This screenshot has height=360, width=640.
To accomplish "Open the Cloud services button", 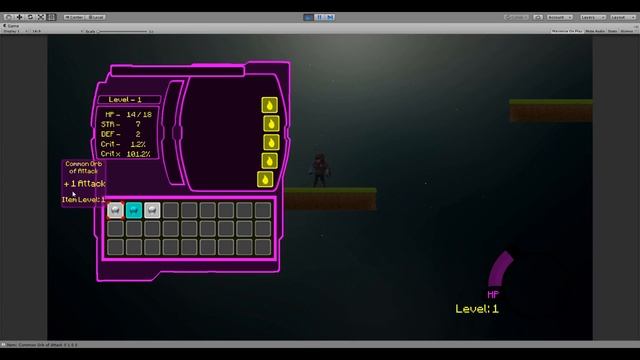I will tap(538, 17).
